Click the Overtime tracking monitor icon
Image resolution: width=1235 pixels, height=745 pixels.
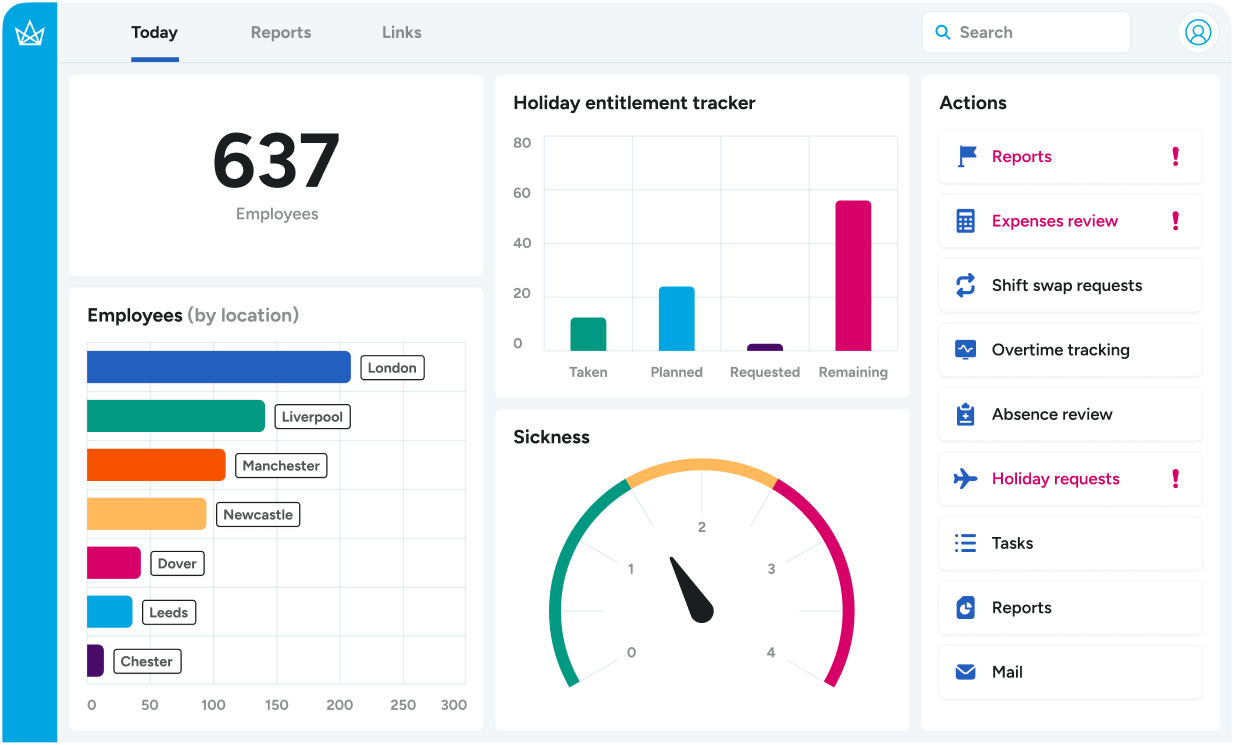[x=965, y=350]
